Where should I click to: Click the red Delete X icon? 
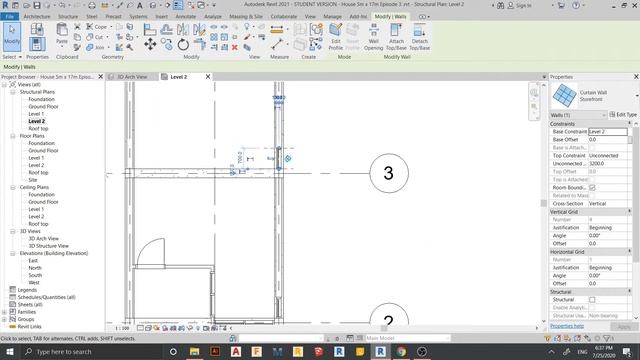click(235, 48)
